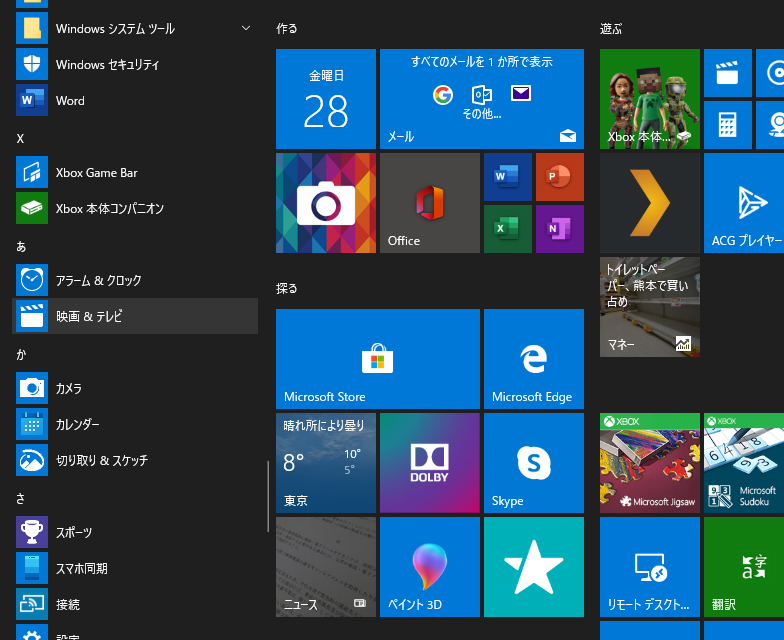Click the あ letter group header
784x640 pixels.
[x=21, y=246]
